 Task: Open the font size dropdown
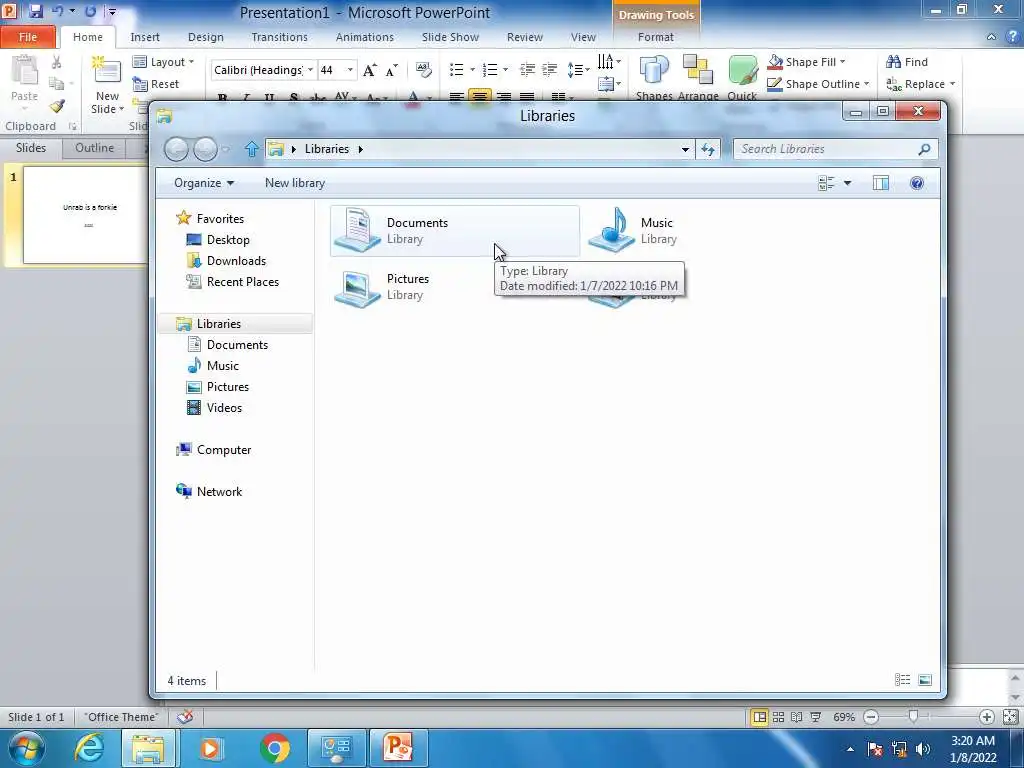click(350, 70)
